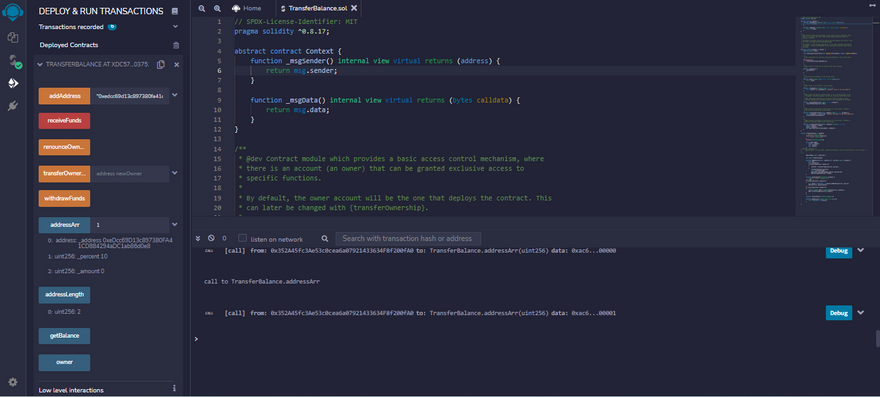The width and height of the screenshot is (880, 397).
Task: Click the terminal vertical scrollbar
Action: click(877, 339)
